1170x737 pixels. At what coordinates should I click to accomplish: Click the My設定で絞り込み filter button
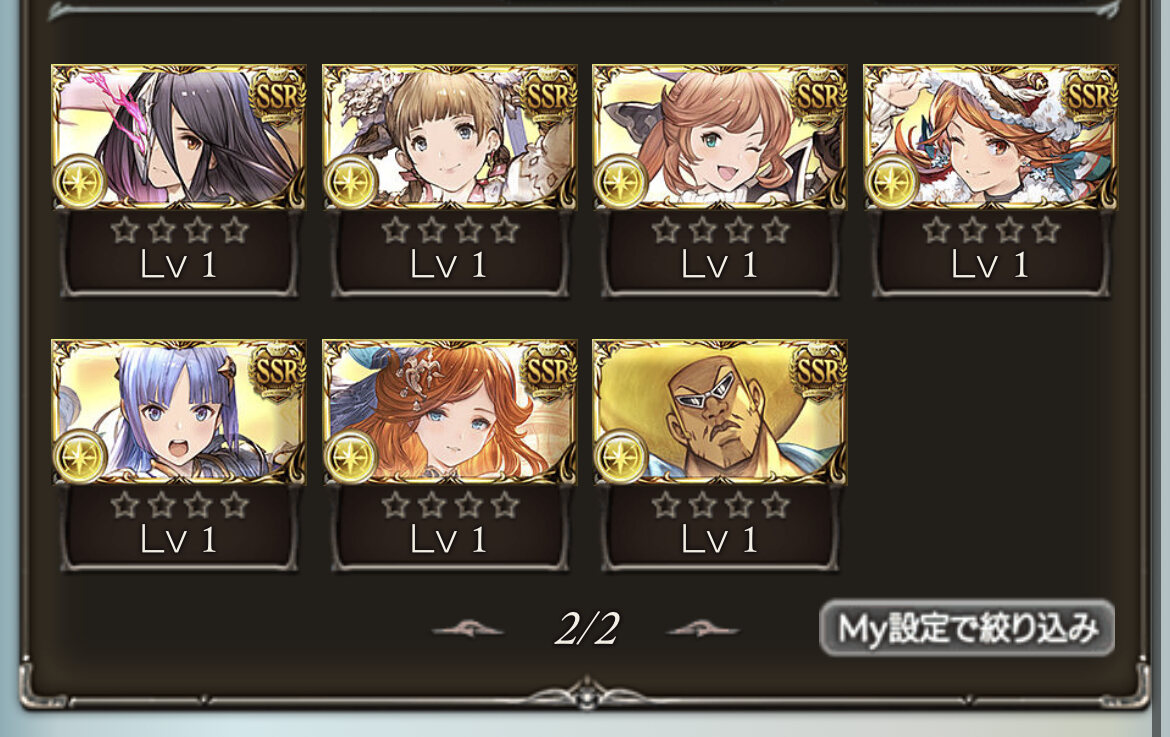pos(967,628)
